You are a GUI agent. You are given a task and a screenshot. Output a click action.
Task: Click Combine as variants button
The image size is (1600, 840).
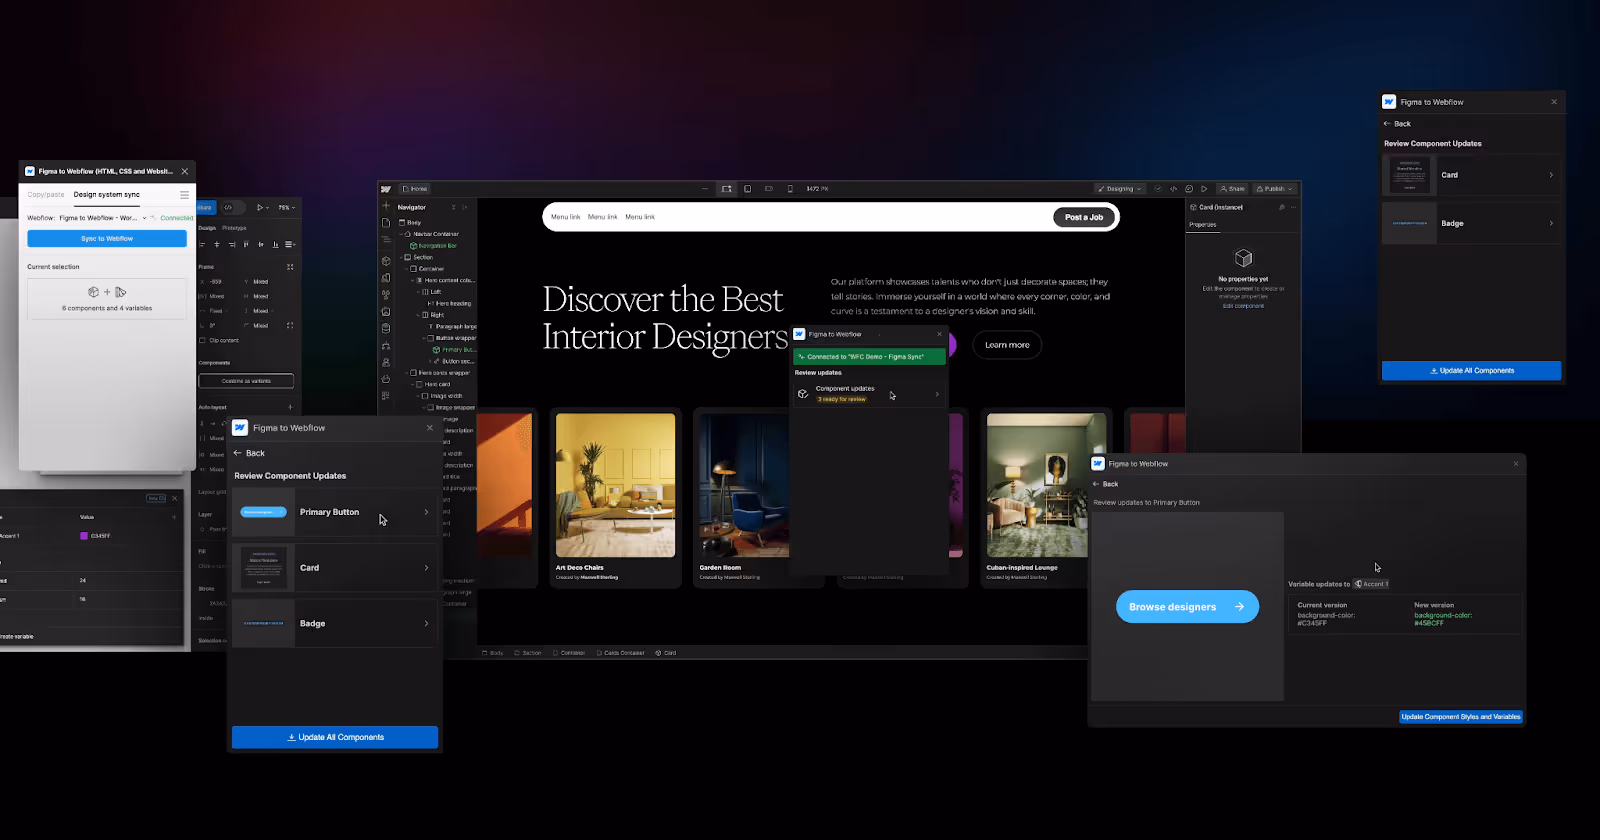[246, 381]
